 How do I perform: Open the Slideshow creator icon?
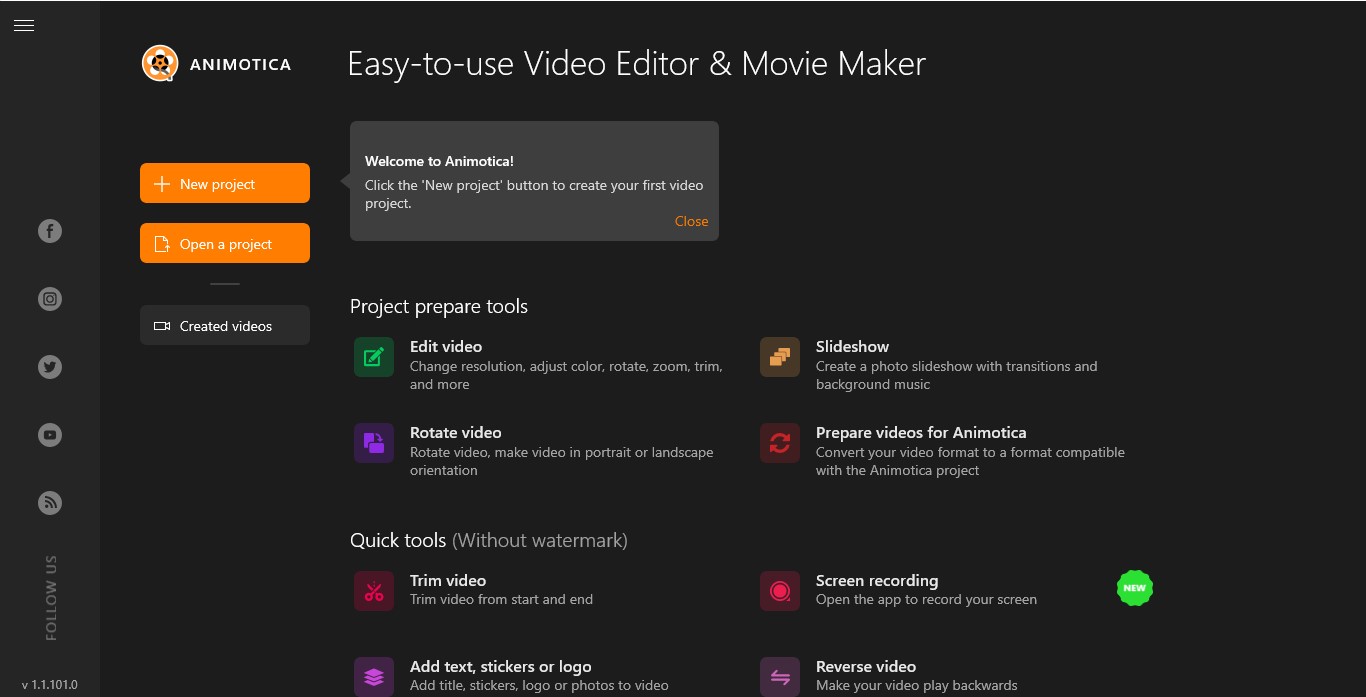779,357
